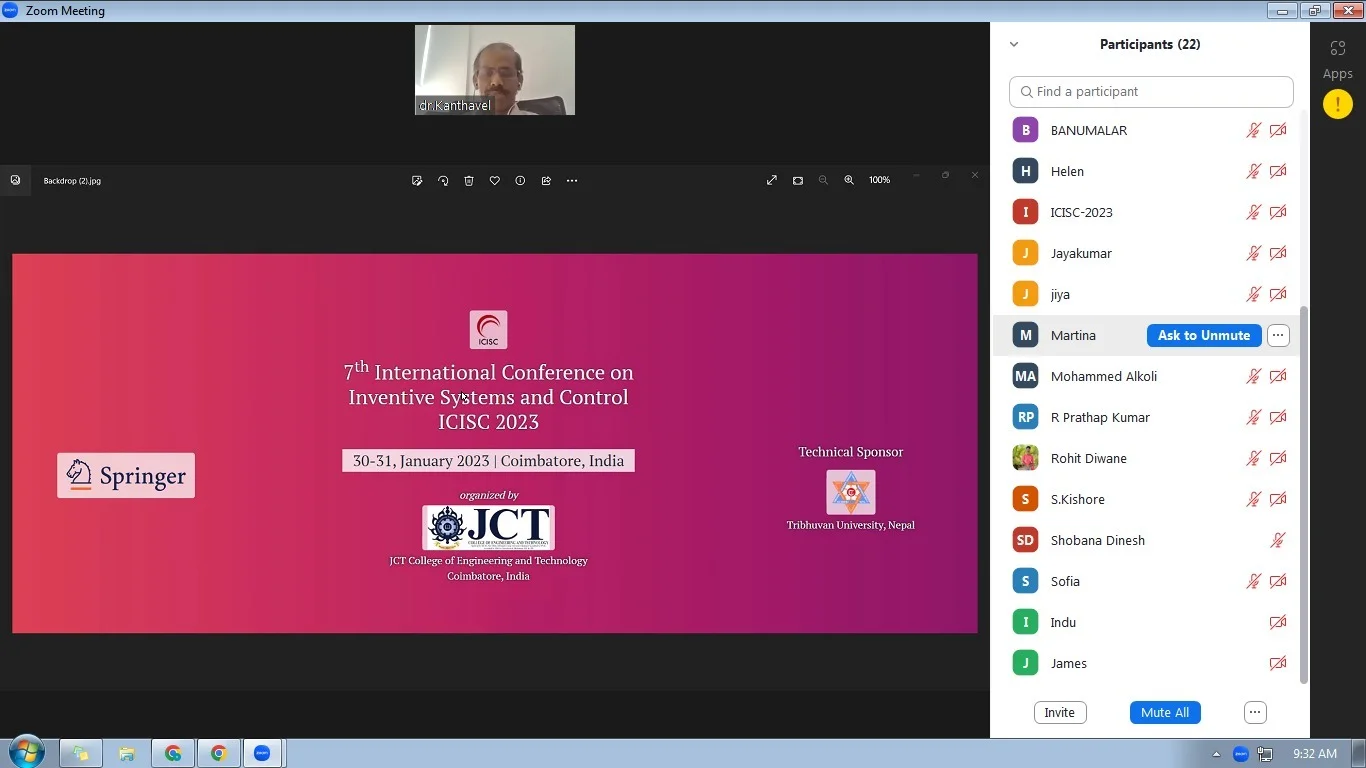Image resolution: width=1366 pixels, height=768 pixels.
Task: Click Rohit Diwane's profile photo avatar
Action: [1025, 458]
